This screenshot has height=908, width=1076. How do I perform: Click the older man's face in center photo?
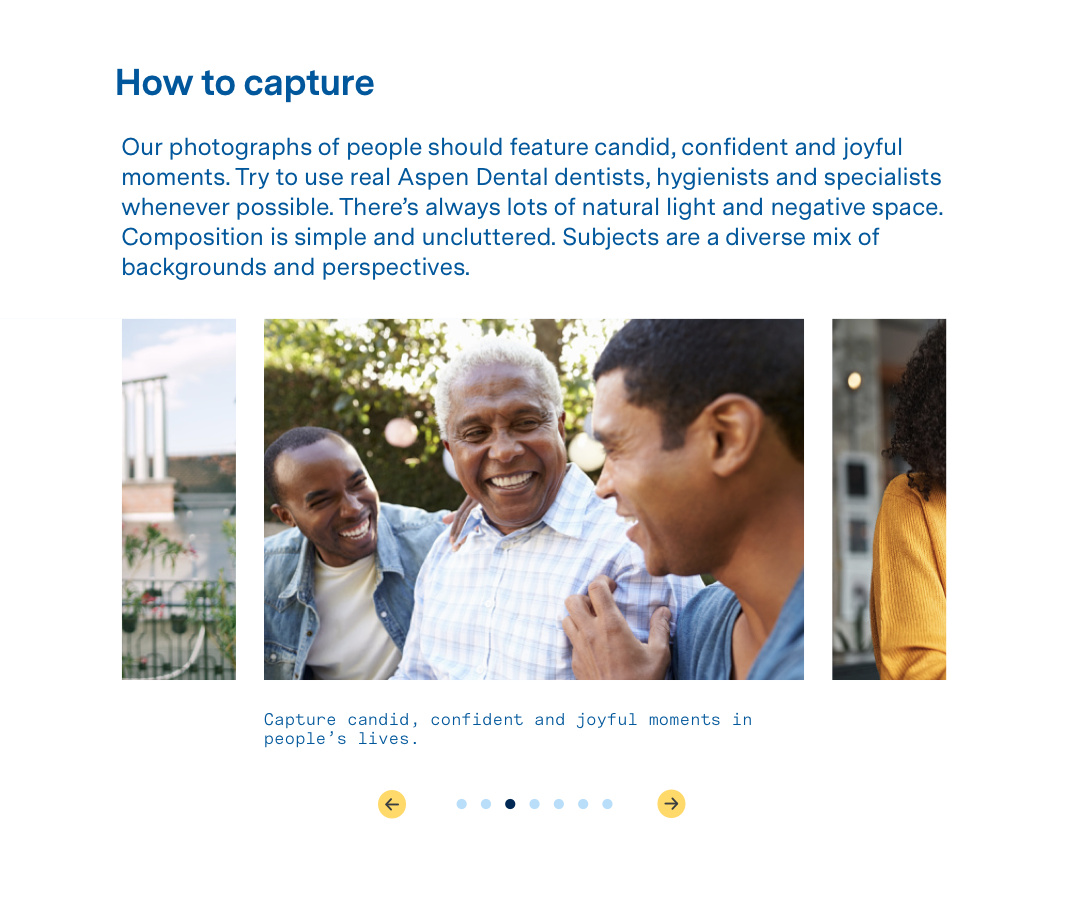pos(506,446)
